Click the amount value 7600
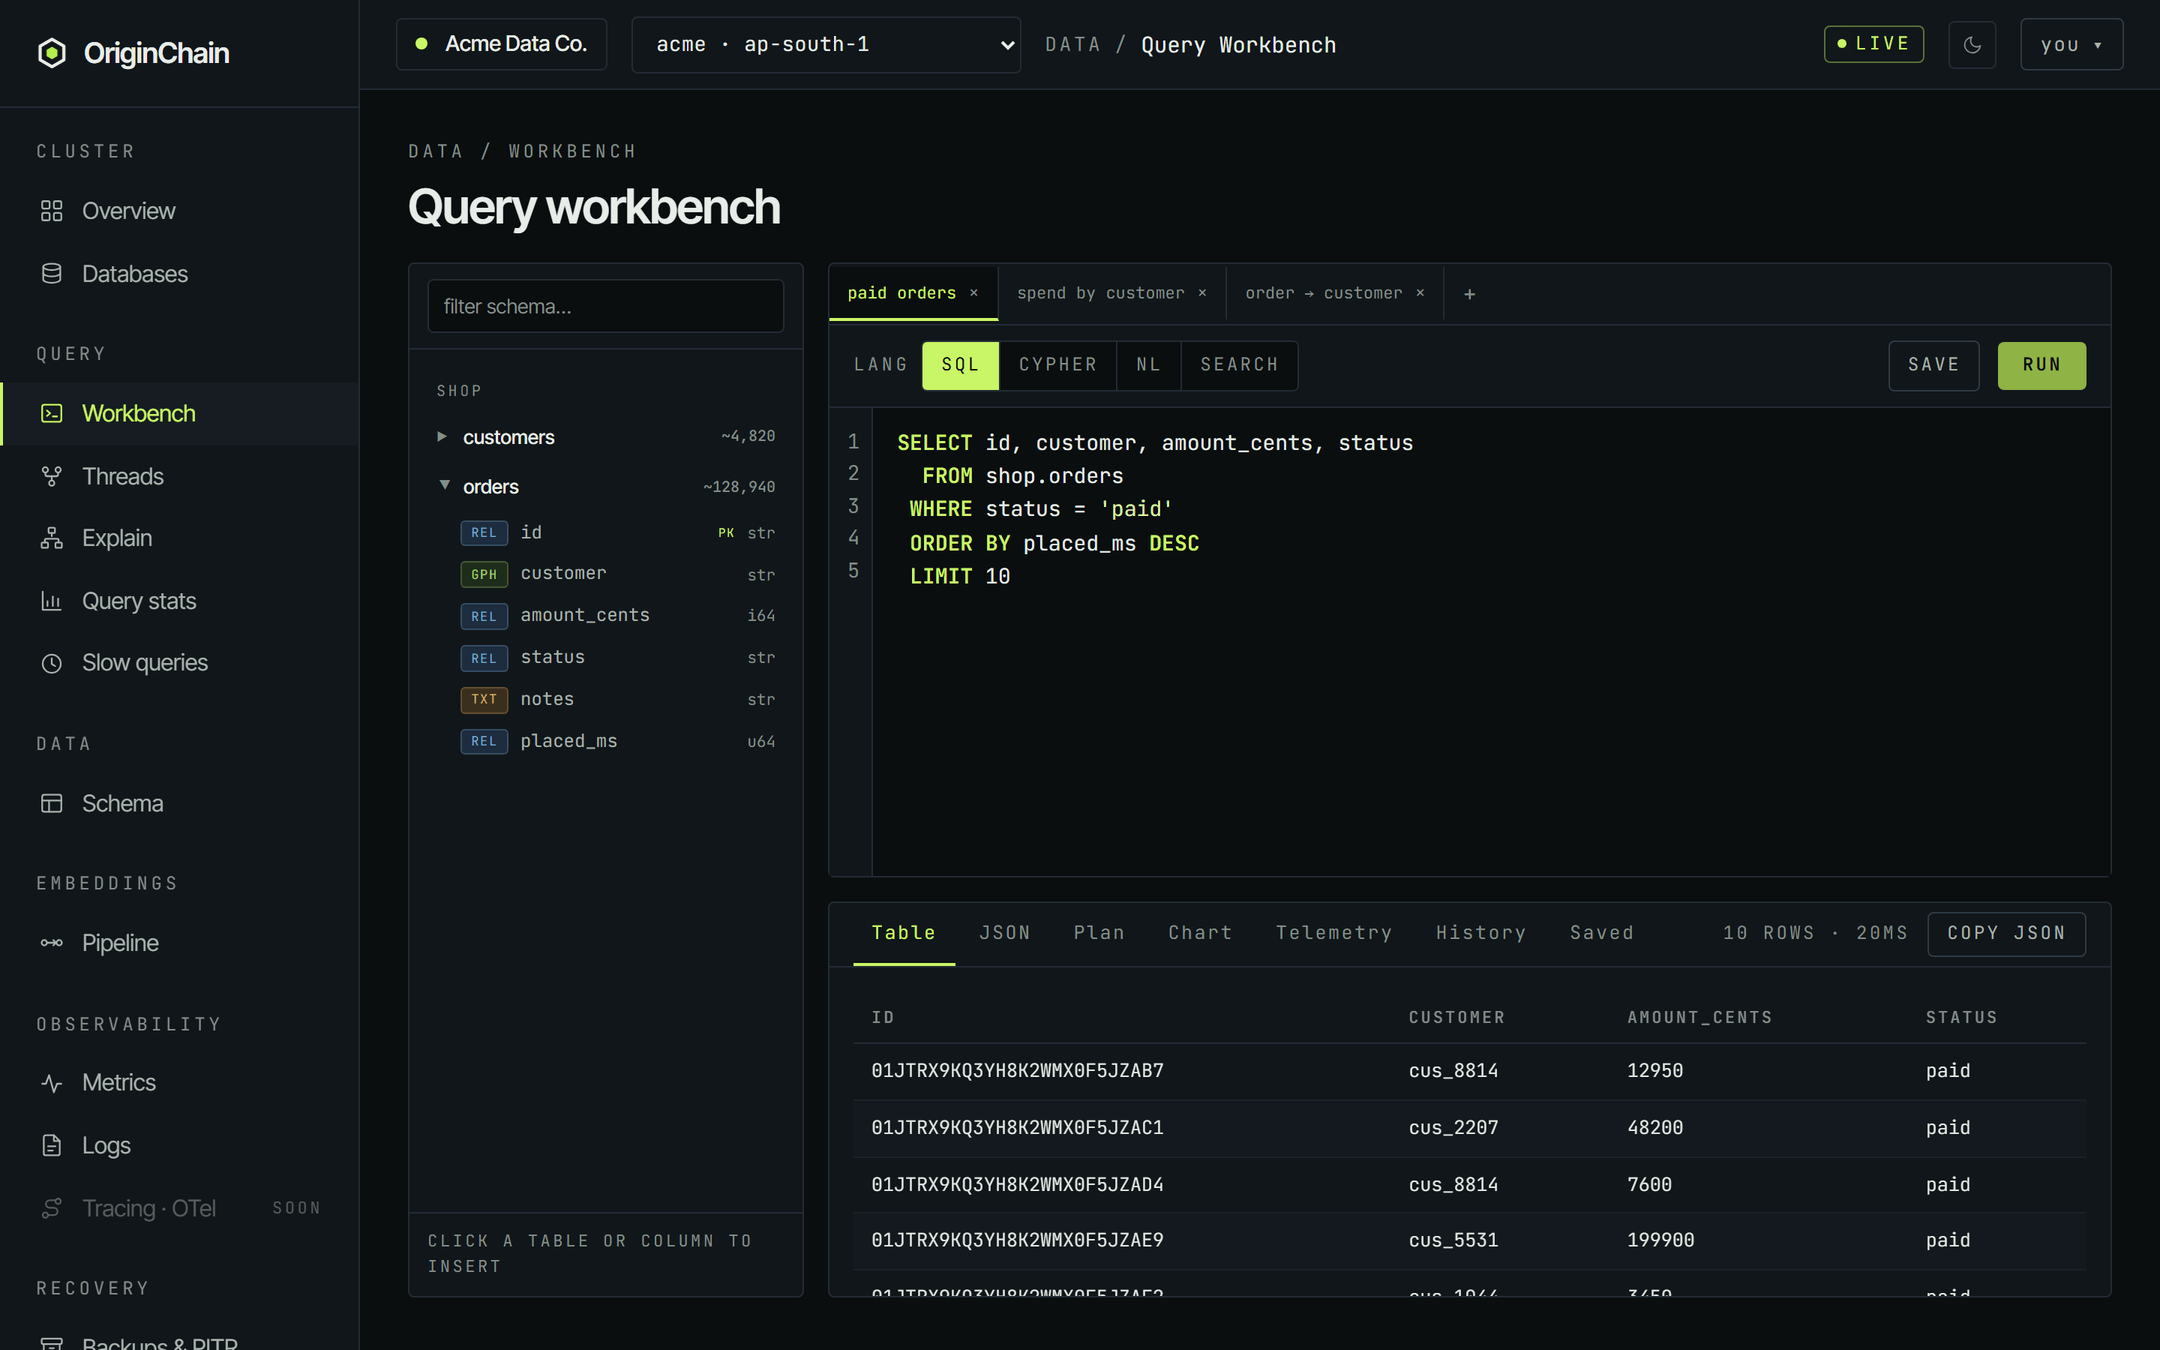This screenshot has width=2160, height=1350. click(x=1649, y=1185)
